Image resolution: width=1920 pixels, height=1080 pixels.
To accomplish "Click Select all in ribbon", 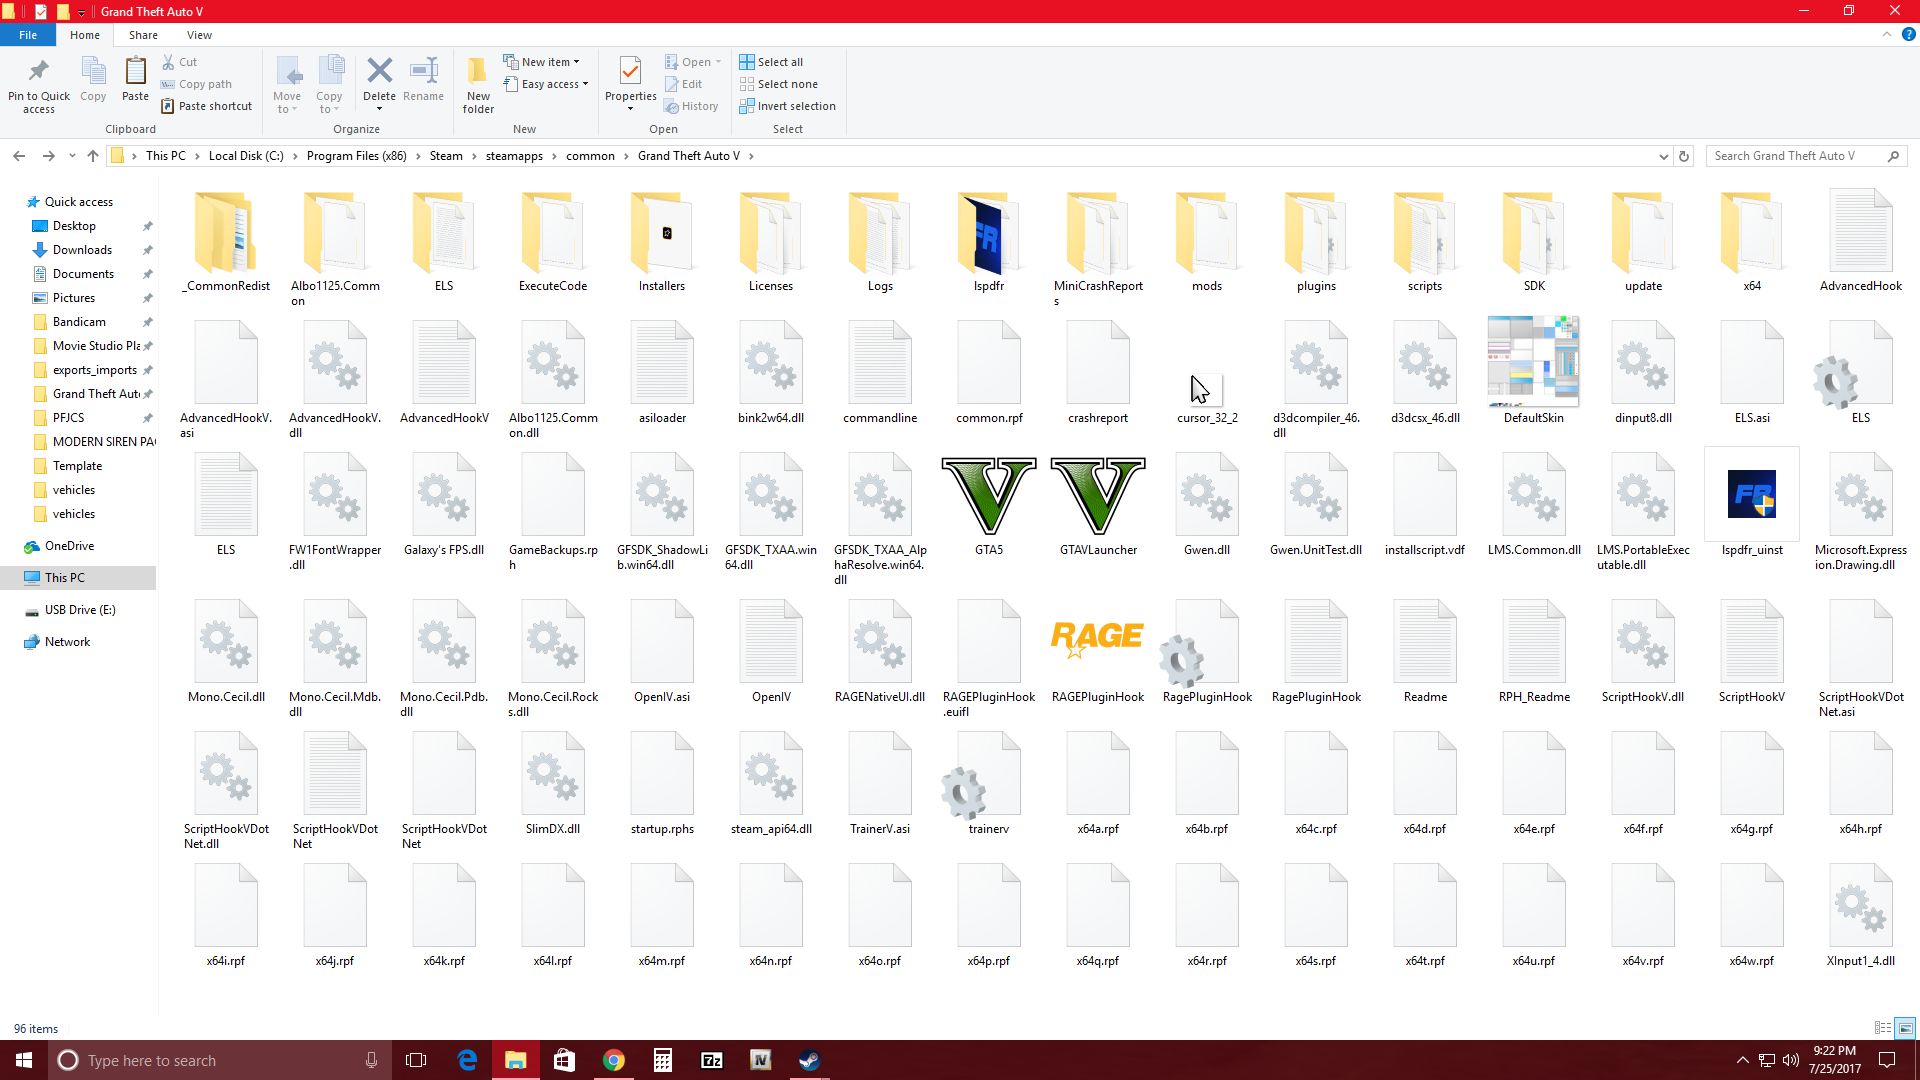I will click(x=771, y=62).
